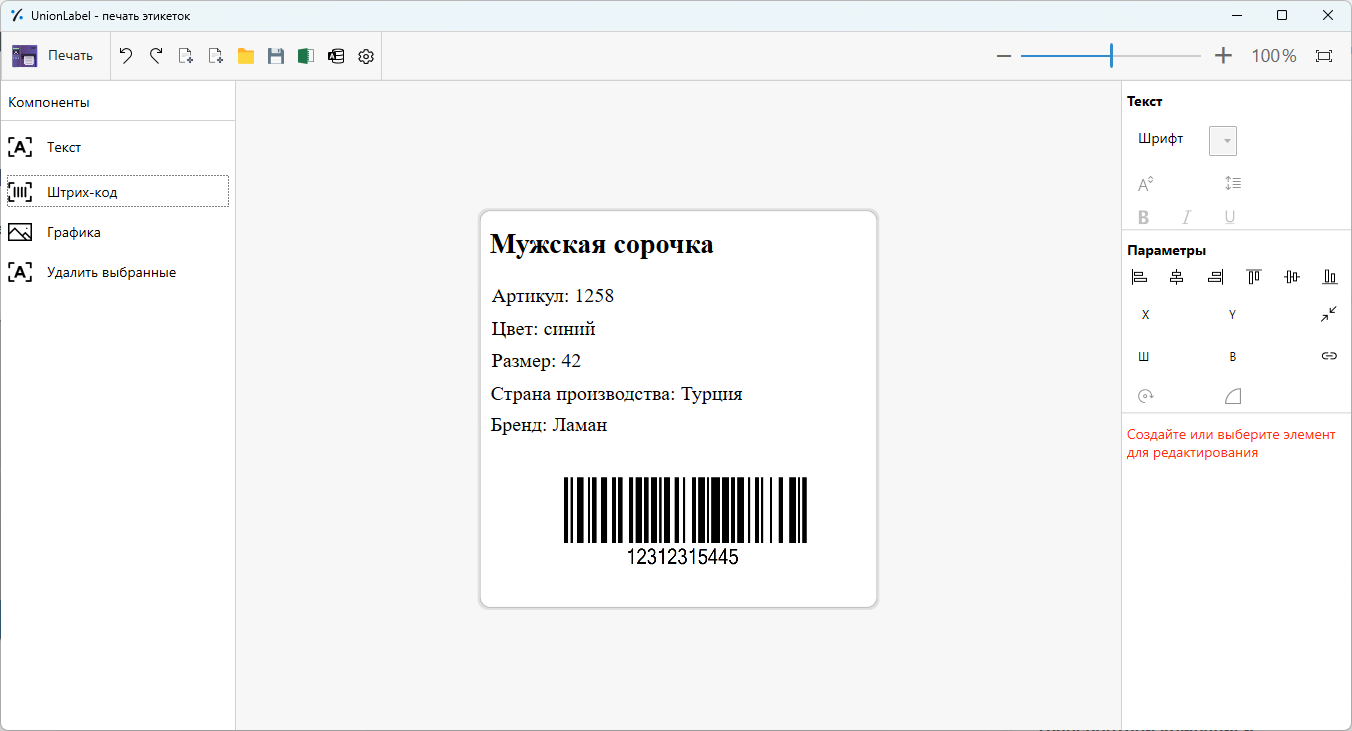Open the Шрифт font dropdown
Image resolution: width=1352 pixels, height=731 pixels.
click(x=1223, y=141)
